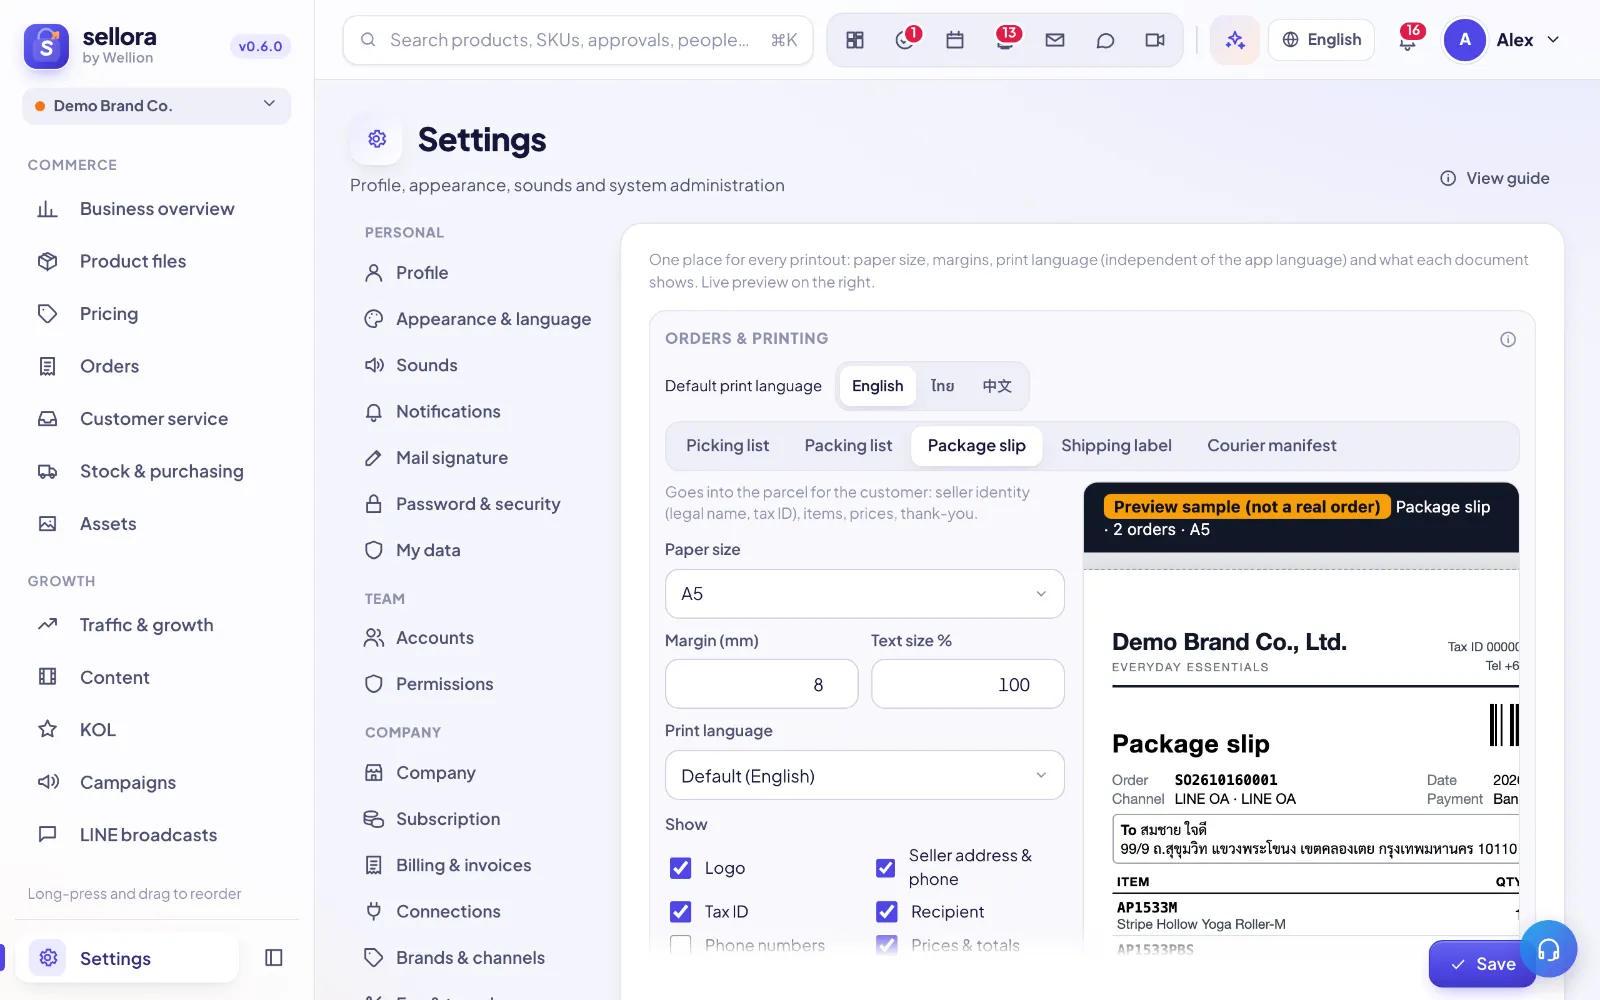Uncheck the Recipient checkbox

886,912
